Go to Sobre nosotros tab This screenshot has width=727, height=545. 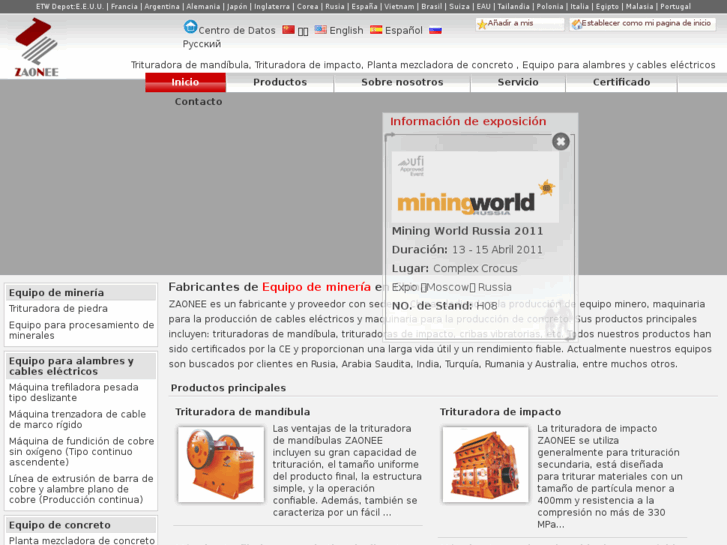click(402, 82)
